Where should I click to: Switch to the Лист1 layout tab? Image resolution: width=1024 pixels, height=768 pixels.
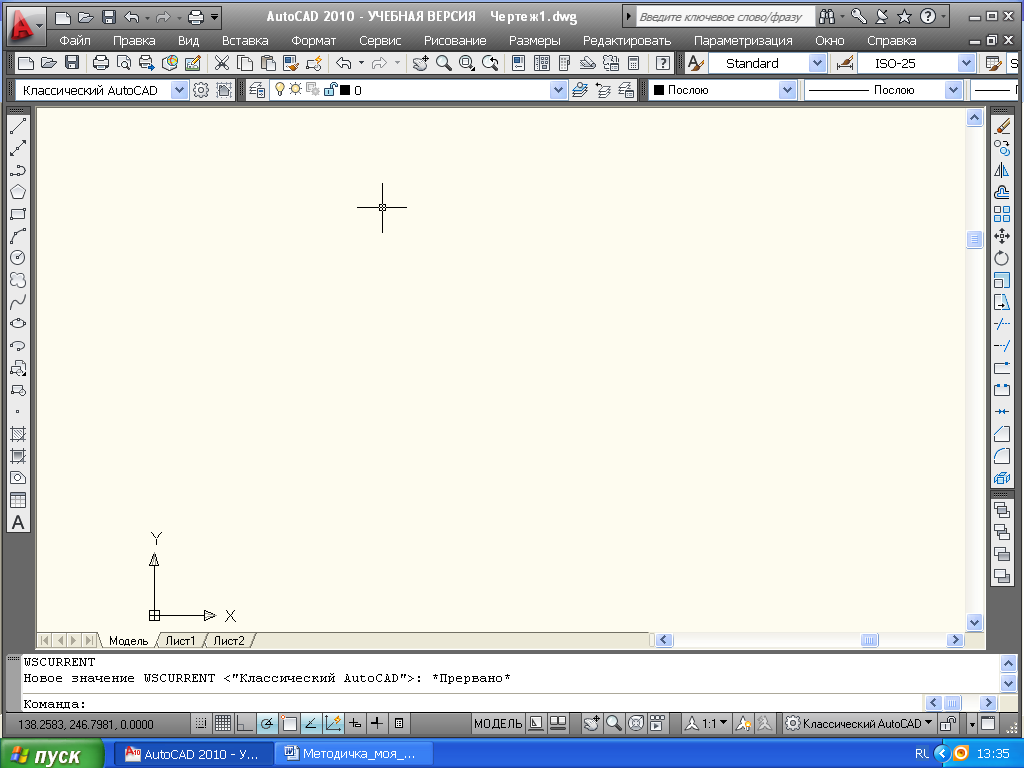(x=180, y=641)
